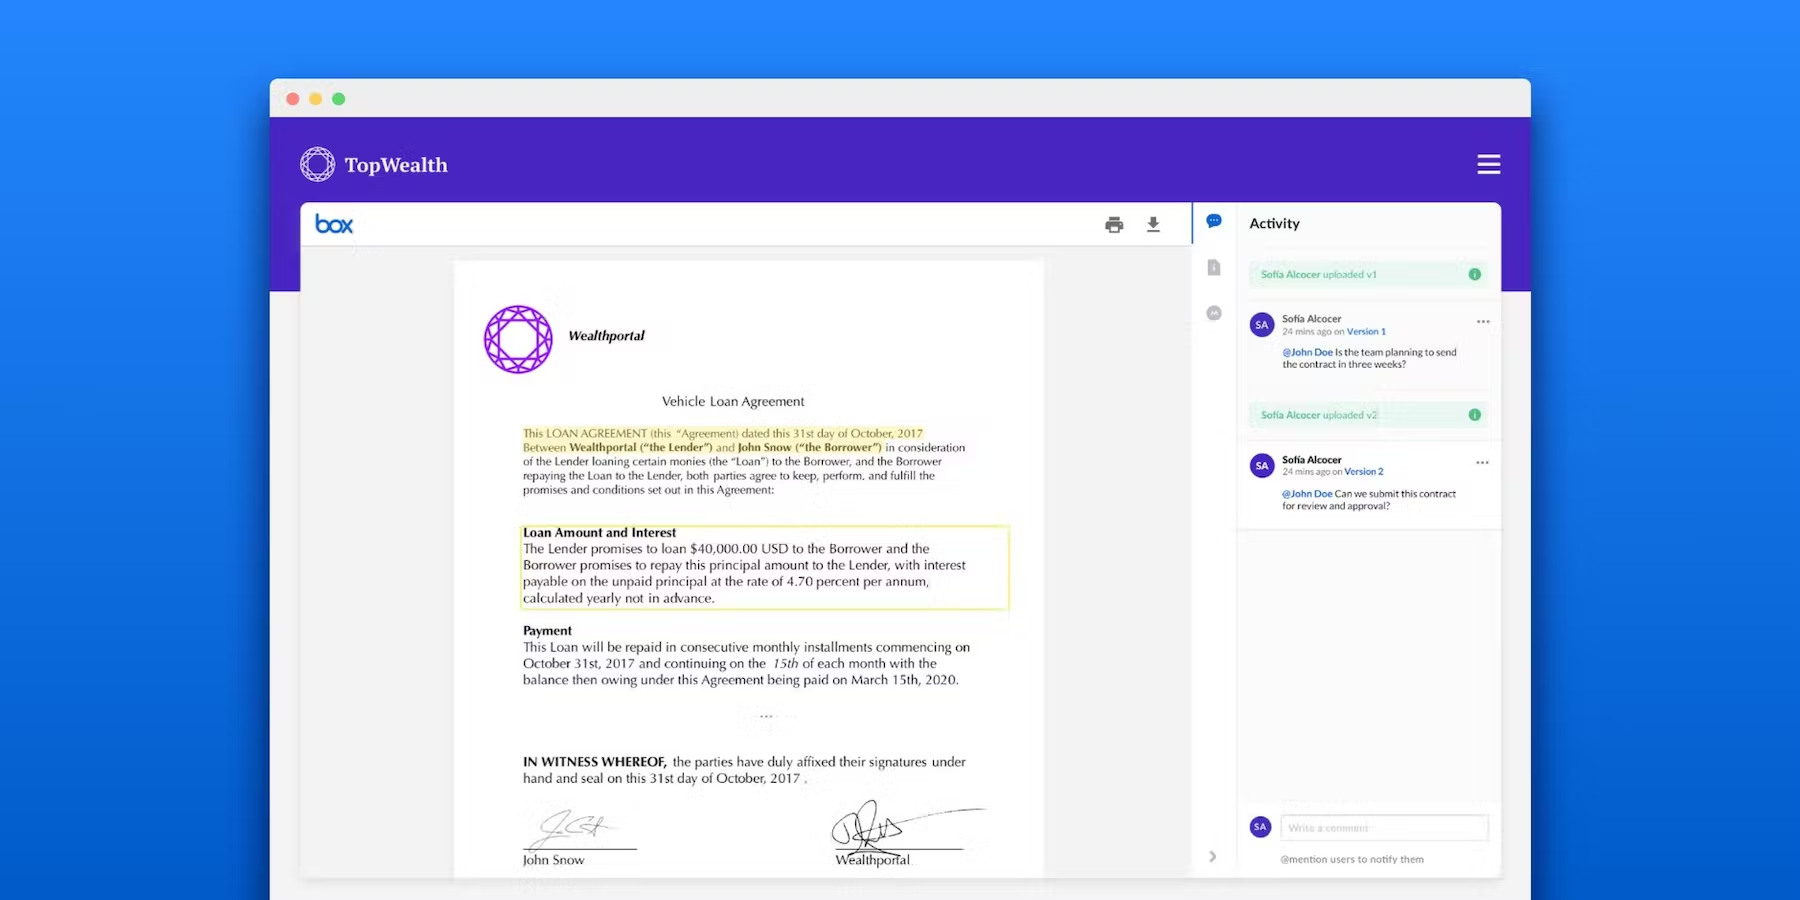Click Sofia Alcocer's avatar on first comment
Viewport: 1800px width, 900px height.
[1262, 325]
